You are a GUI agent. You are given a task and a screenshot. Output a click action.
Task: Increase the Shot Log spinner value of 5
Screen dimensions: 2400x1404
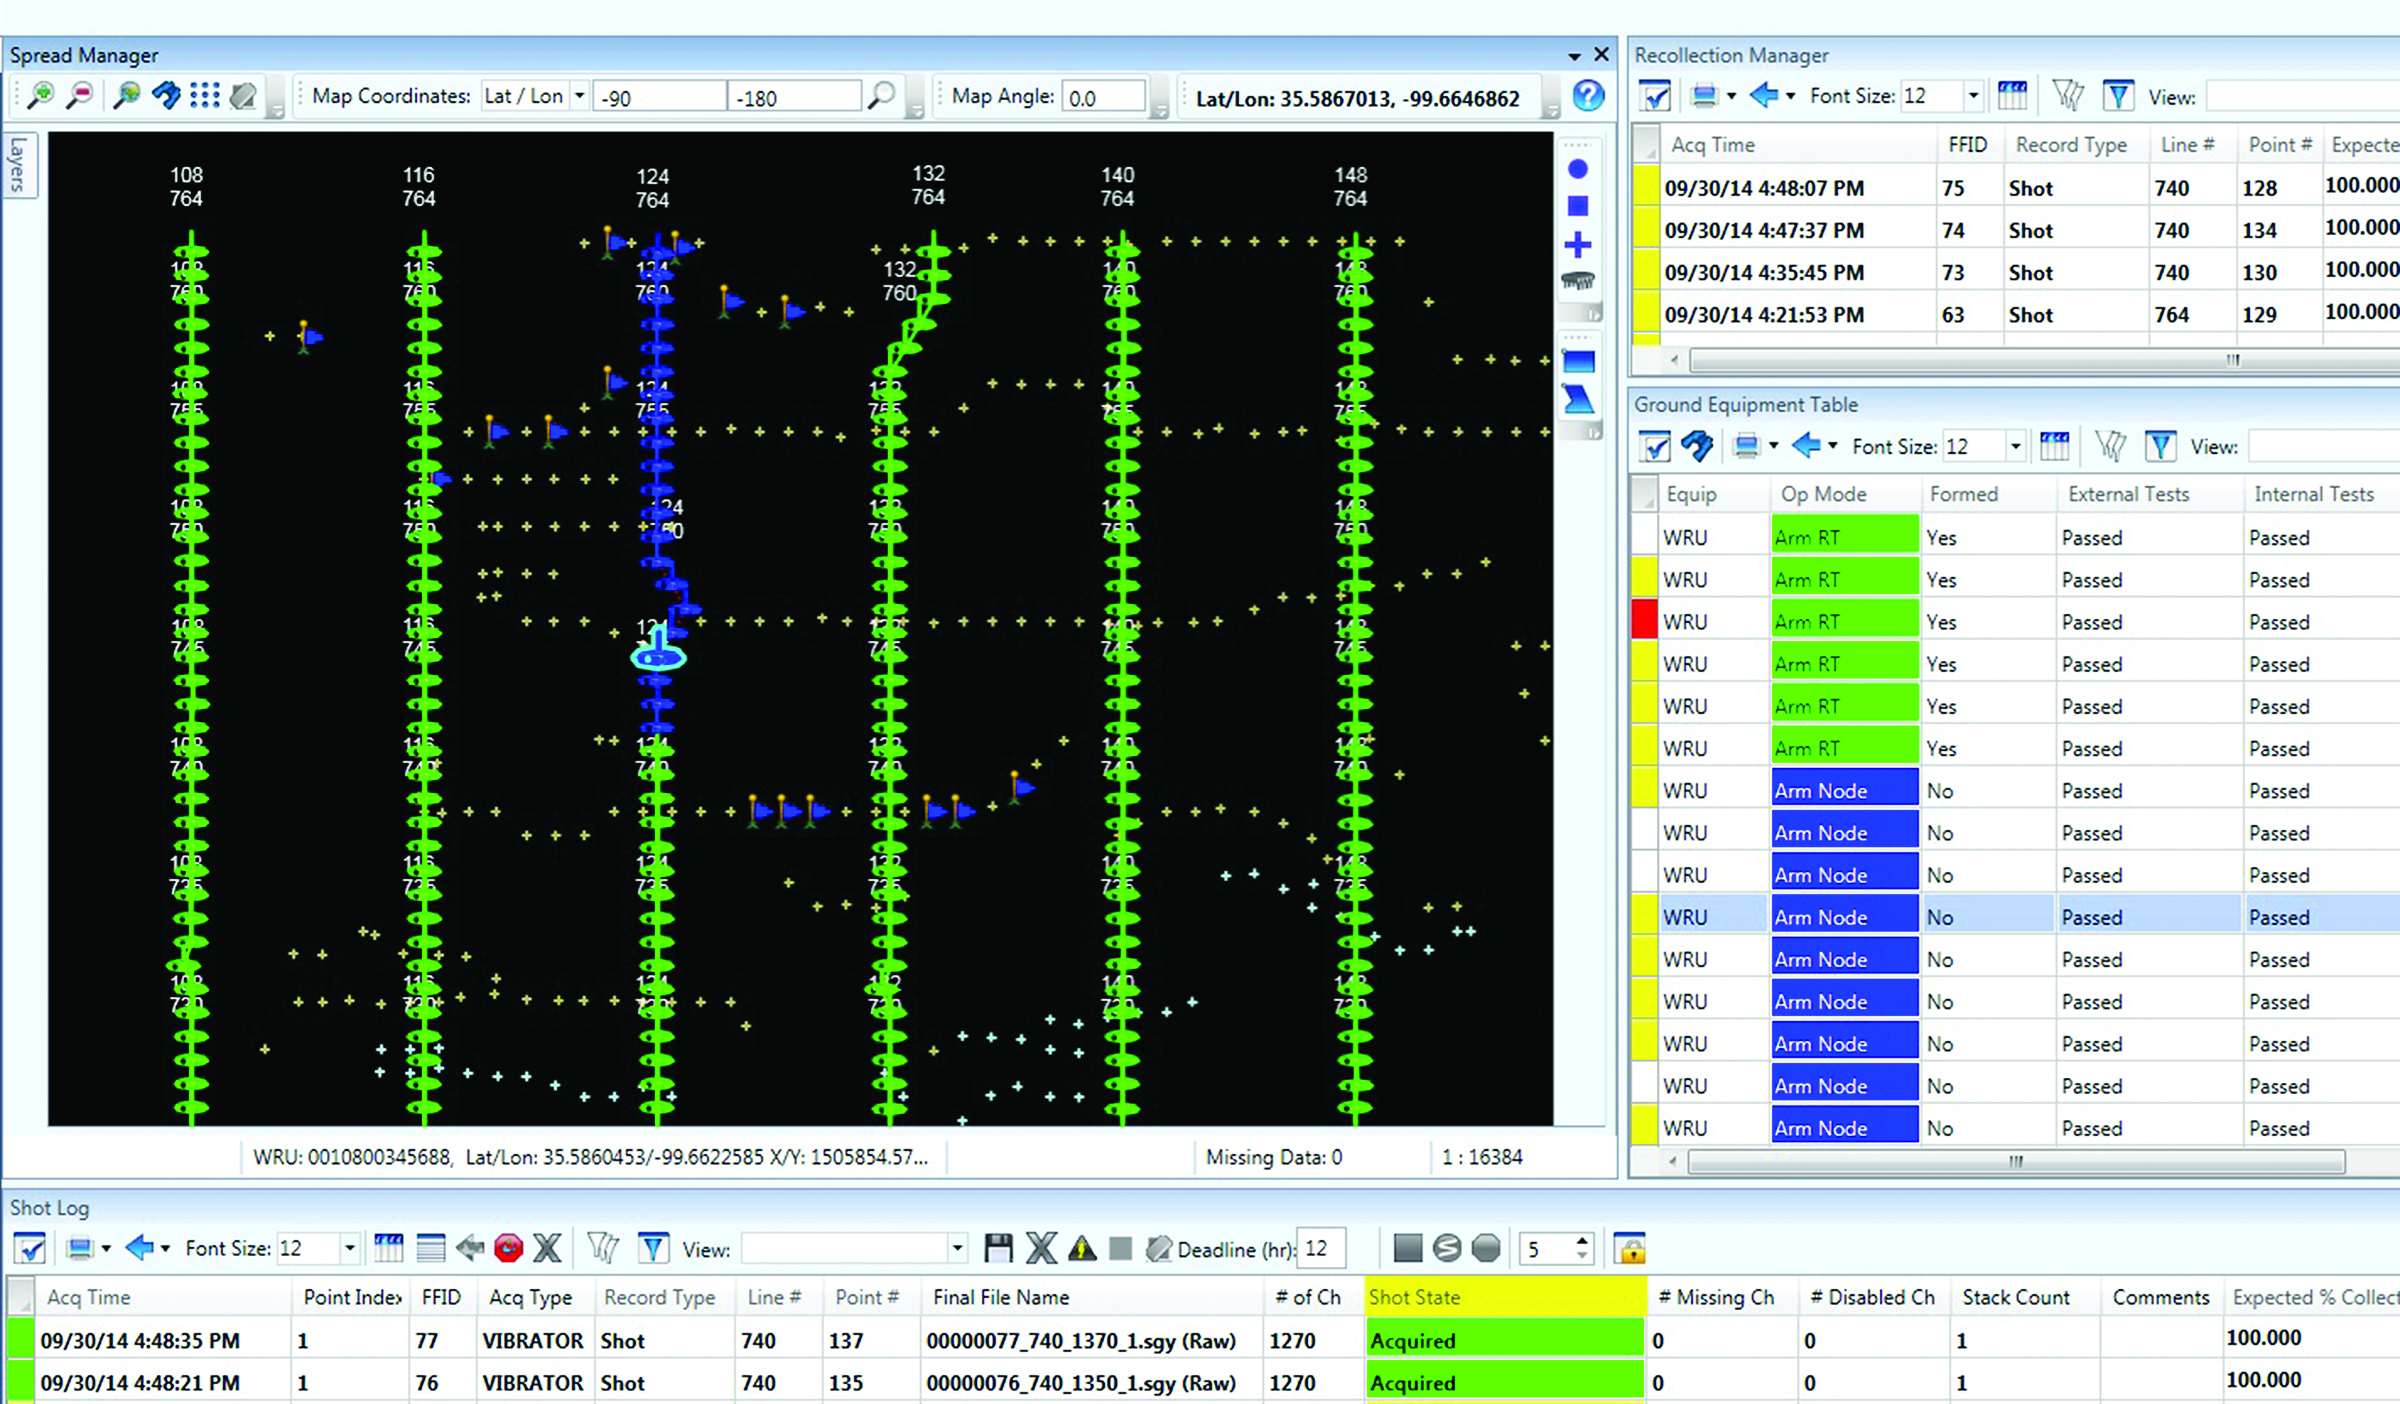(x=1582, y=1240)
